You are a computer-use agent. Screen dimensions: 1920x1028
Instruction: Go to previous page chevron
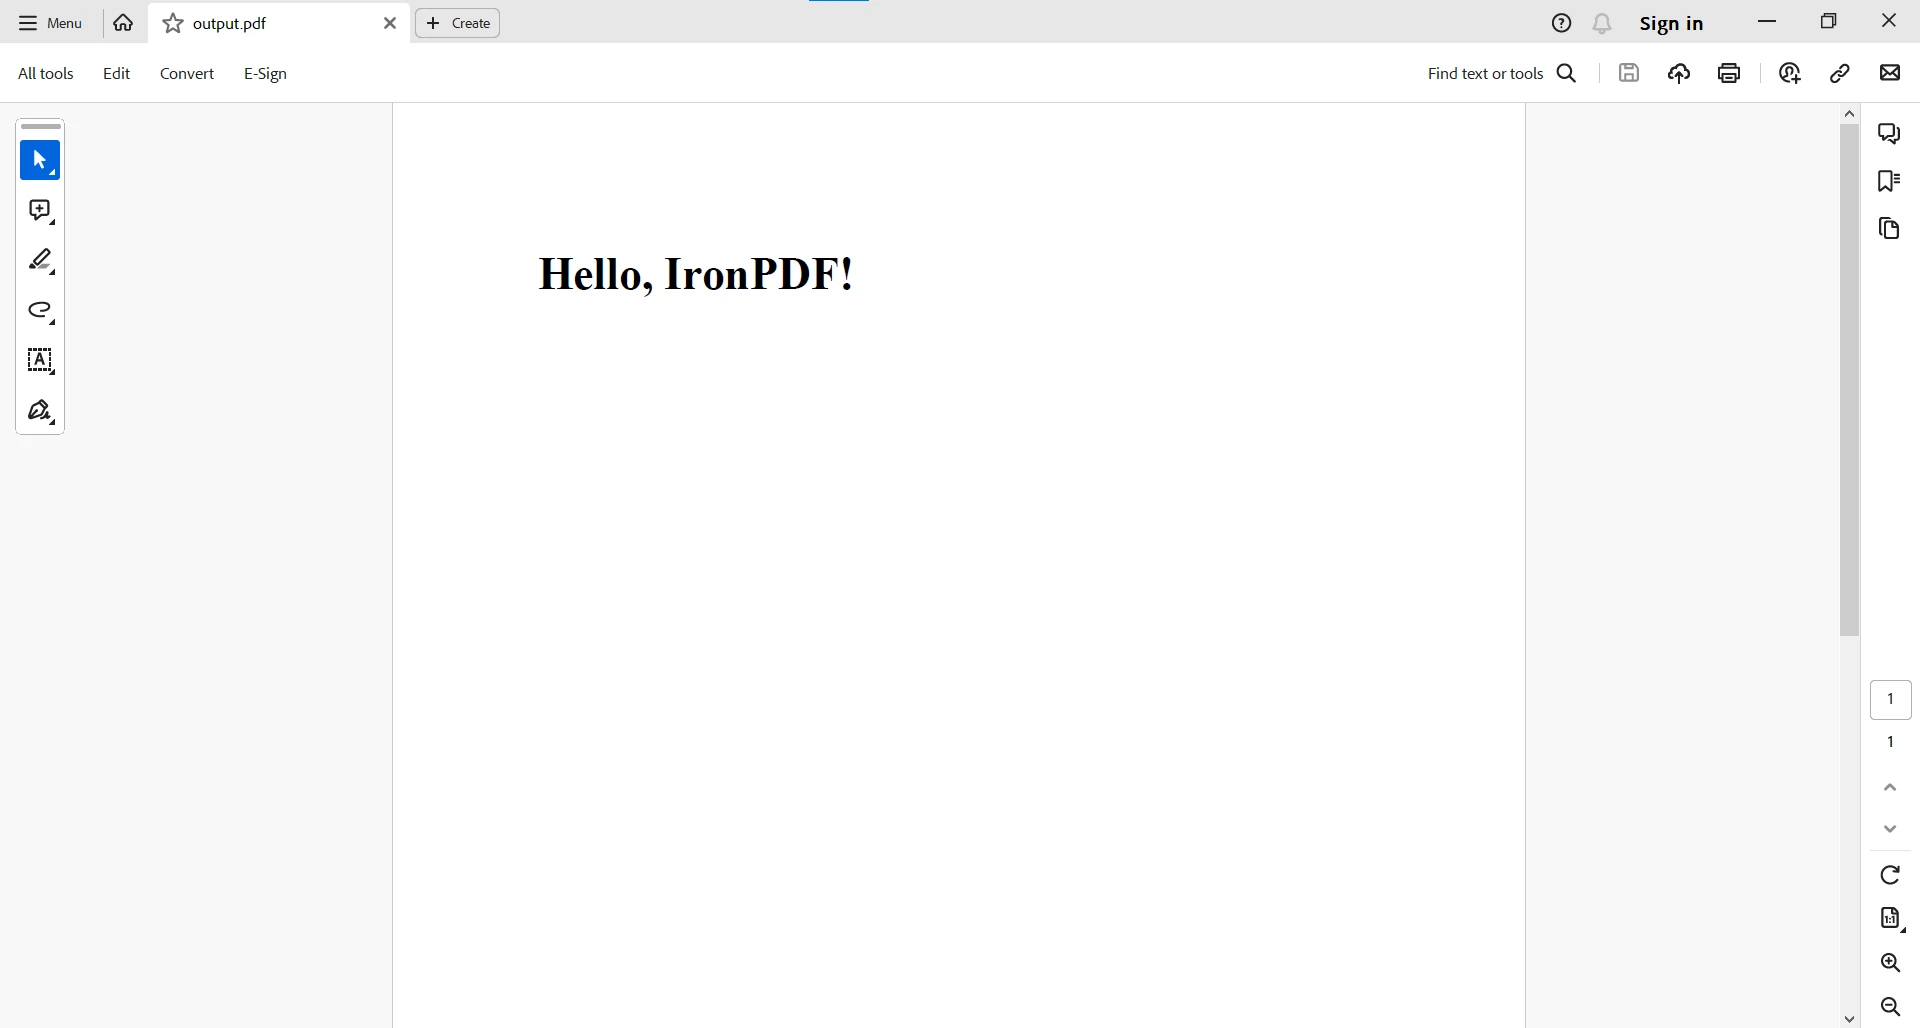click(x=1891, y=788)
